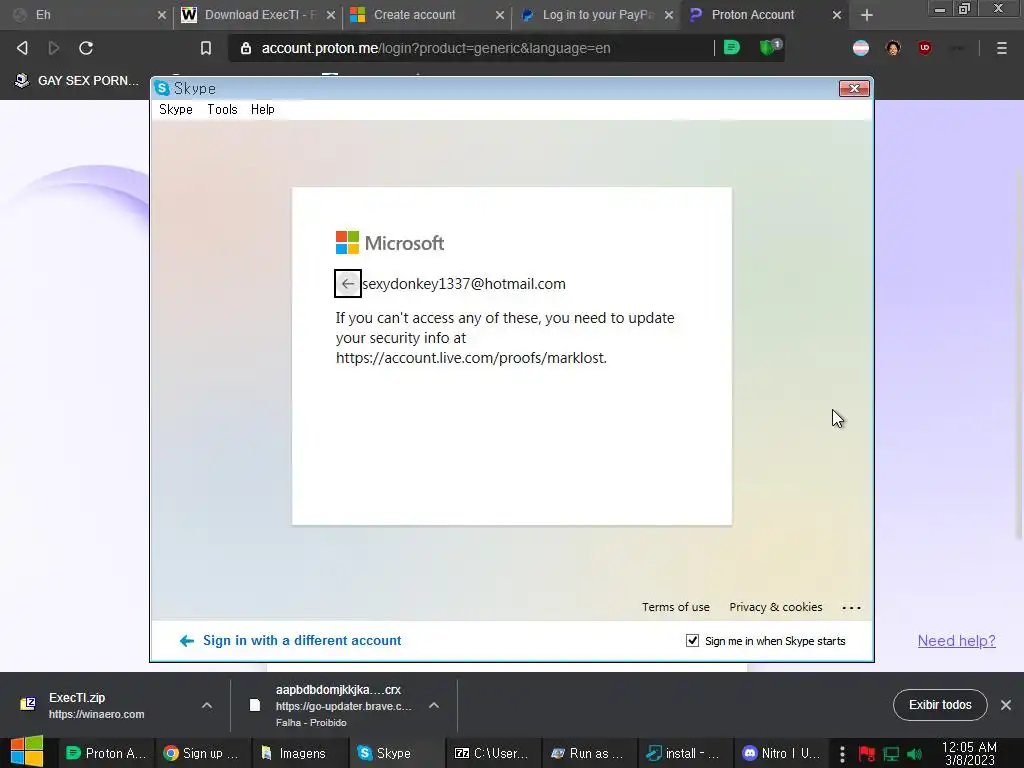Open the volume tray icon
The height and width of the screenshot is (768, 1024).
pyautogui.click(x=914, y=754)
